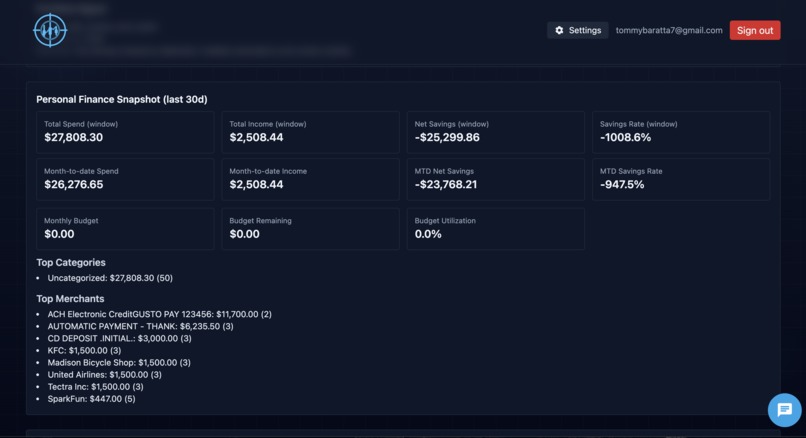Viewport: 806px width, 438px height.
Task: Select the Personal Finance Snapshot heading
Action: pyautogui.click(x=122, y=99)
